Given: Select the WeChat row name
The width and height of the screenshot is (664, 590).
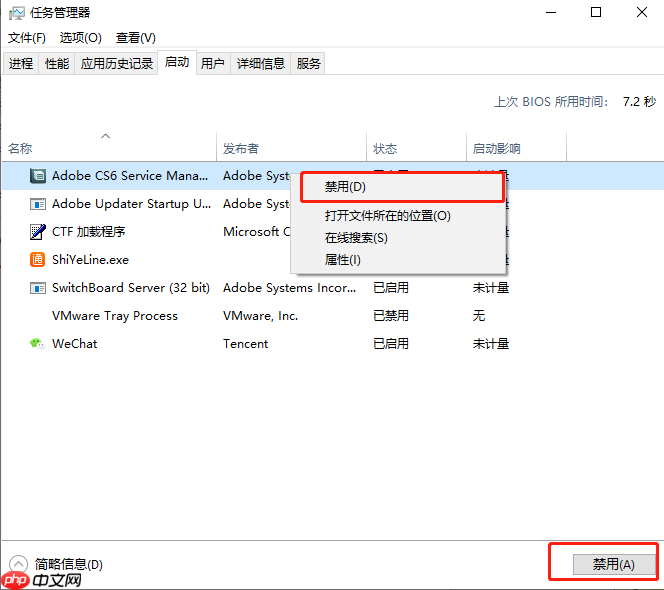Looking at the screenshot, I should [x=75, y=343].
